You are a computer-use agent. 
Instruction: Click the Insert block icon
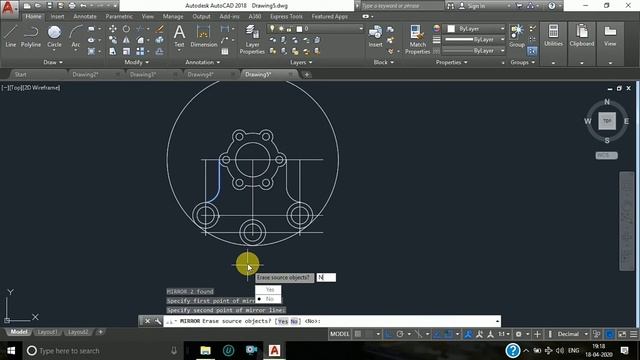[x=376, y=36]
